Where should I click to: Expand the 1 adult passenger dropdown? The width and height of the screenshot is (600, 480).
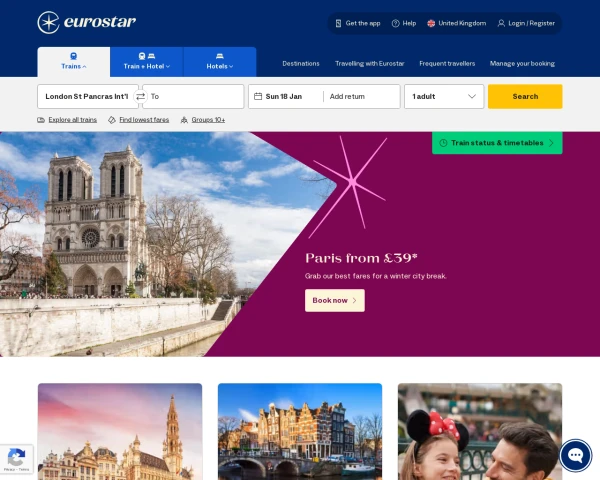click(x=444, y=96)
